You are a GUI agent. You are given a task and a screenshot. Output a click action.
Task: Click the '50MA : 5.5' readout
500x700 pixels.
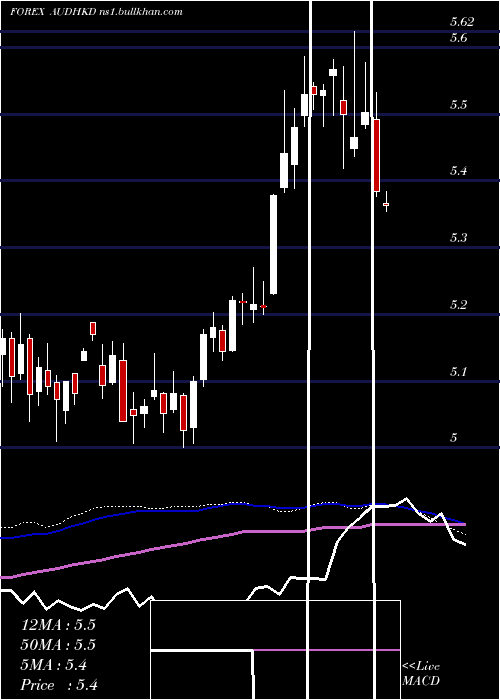coord(58,645)
